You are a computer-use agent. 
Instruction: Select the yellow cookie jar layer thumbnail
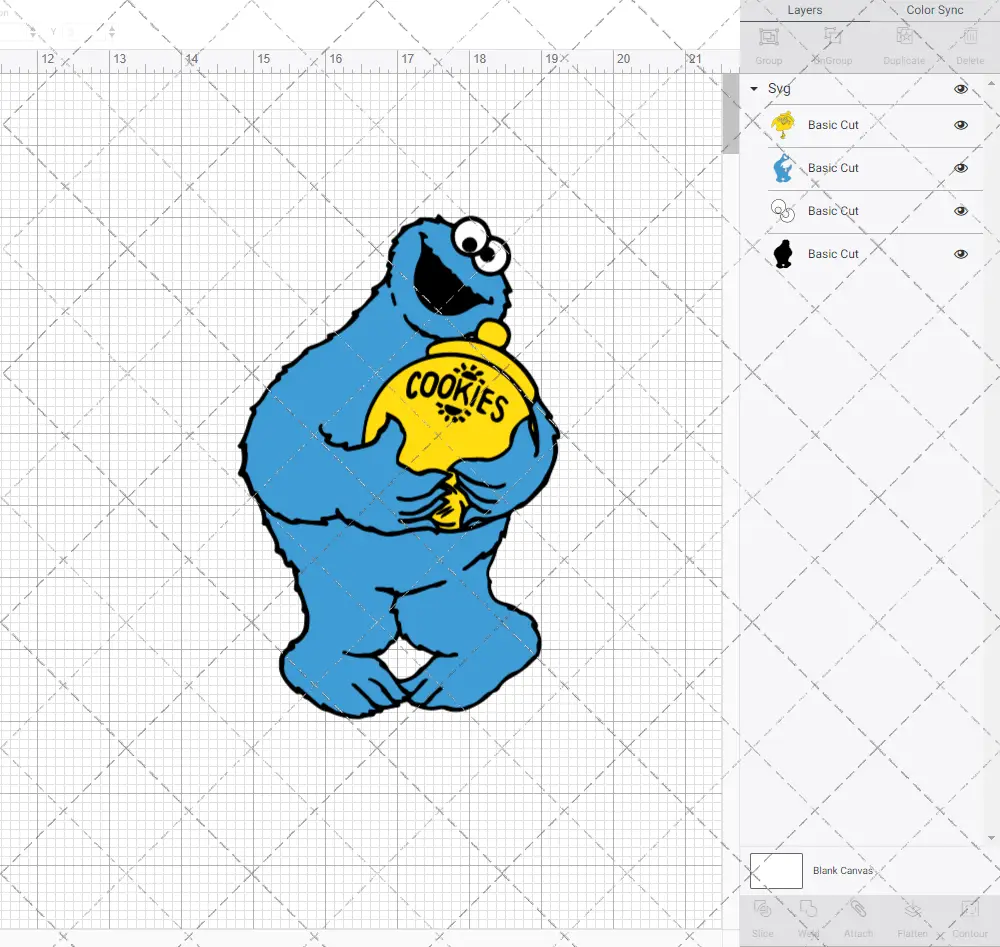click(783, 125)
